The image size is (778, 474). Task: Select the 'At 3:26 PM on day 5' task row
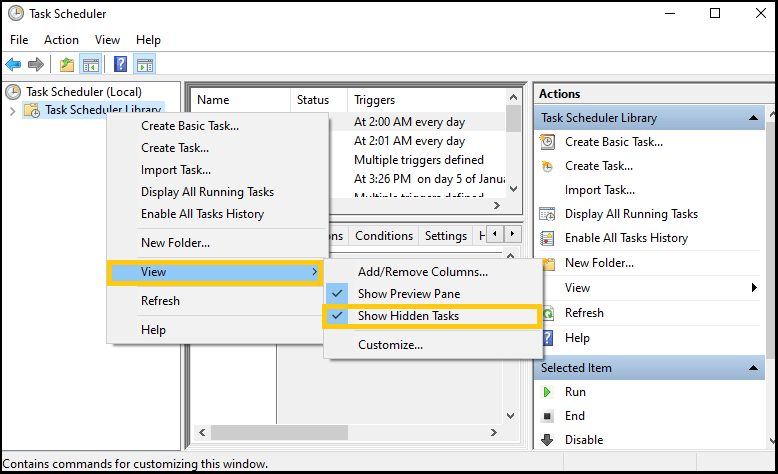click(x=429, y=179)
